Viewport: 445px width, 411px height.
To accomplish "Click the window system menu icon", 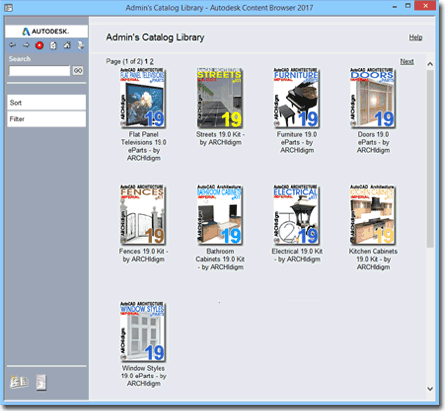I will tap(9, 8).
